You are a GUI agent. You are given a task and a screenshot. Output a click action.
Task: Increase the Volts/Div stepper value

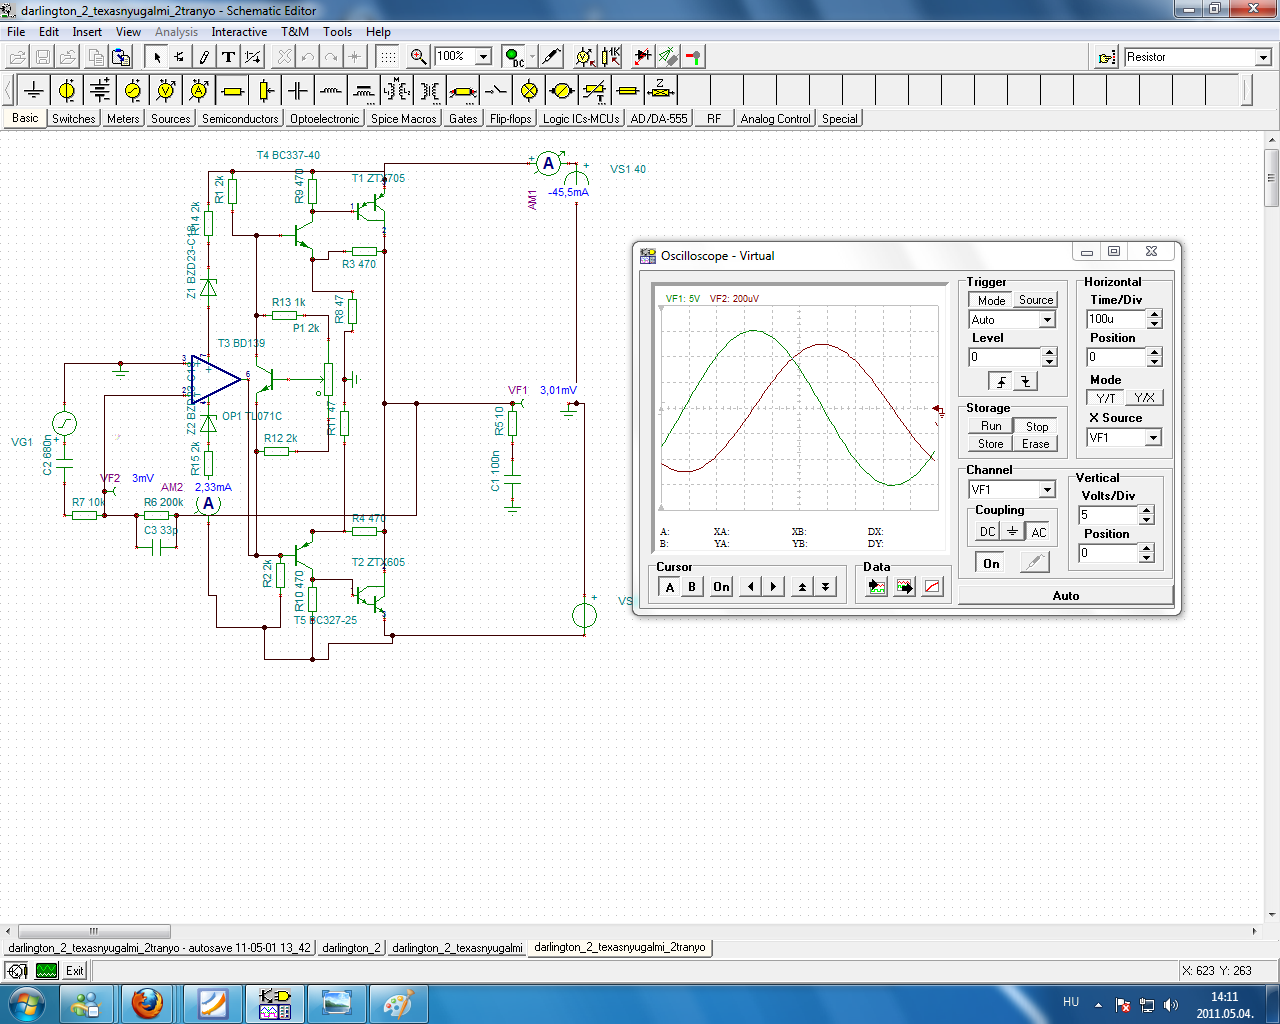coord(1147,510)
